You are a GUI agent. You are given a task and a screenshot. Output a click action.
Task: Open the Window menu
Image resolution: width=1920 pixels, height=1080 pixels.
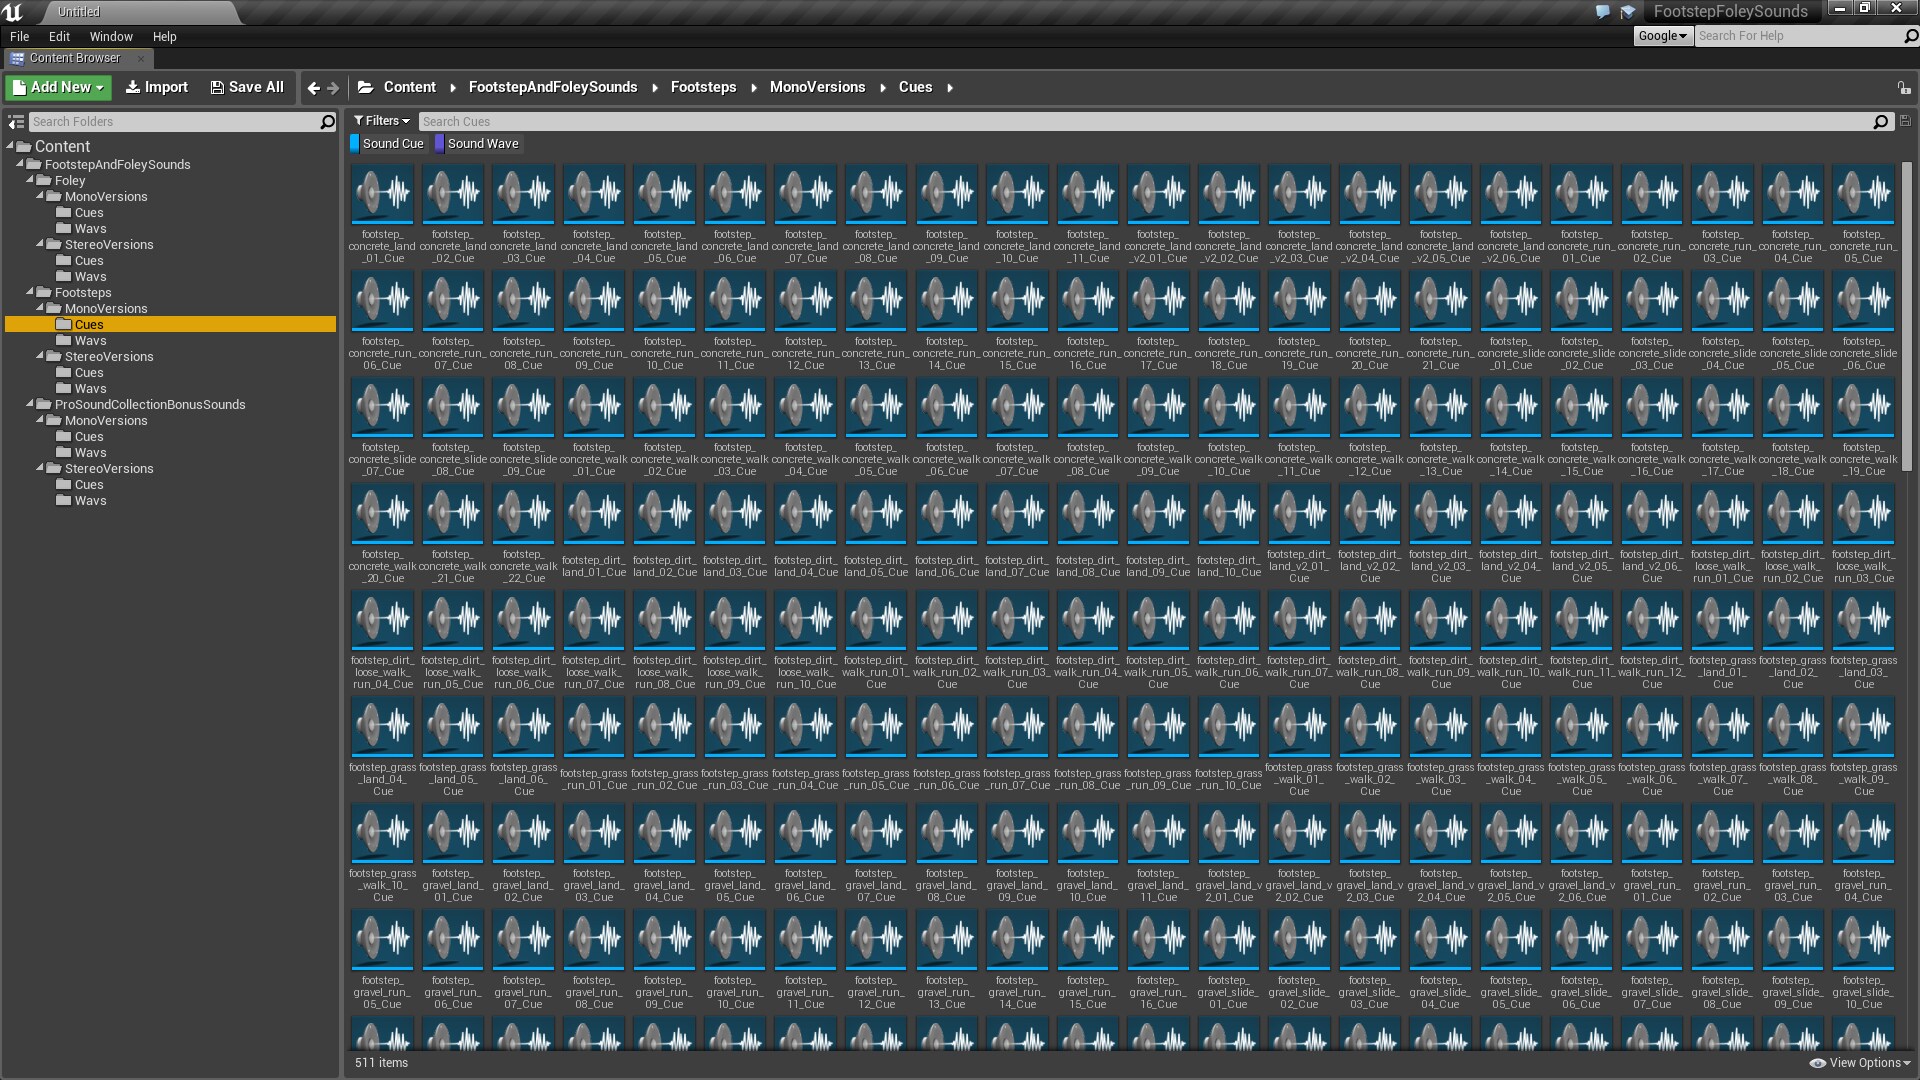tap(111, 36)
